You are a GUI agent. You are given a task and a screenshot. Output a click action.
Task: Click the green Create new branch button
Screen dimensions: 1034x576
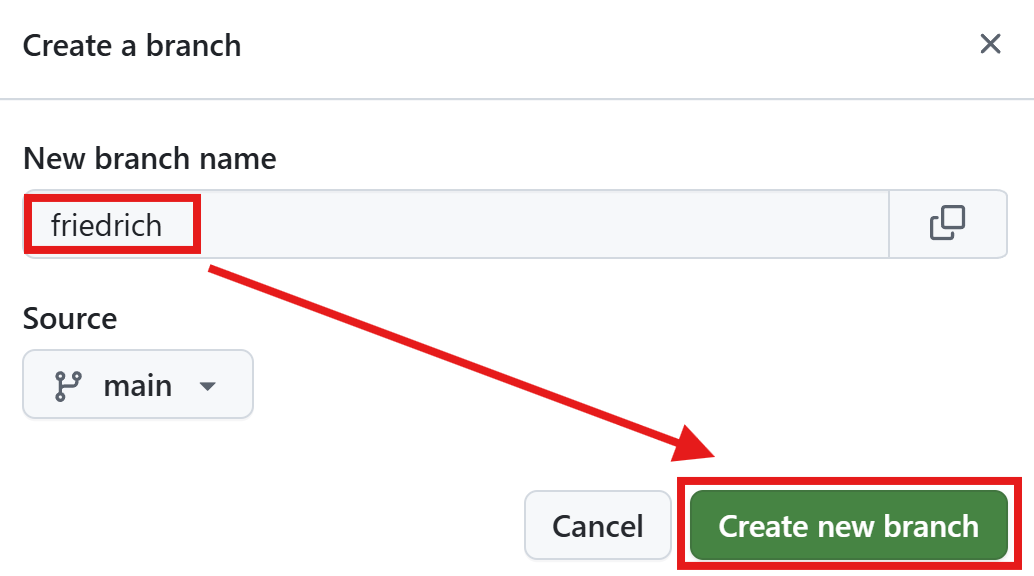pyautogui.click(x=848, y=526)
